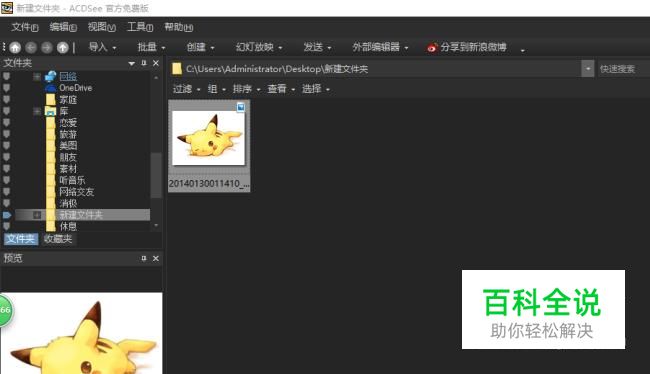Screen dimensions: 650x374
Task: Open the path history dropdown
Action: click(x=587, y=69)
